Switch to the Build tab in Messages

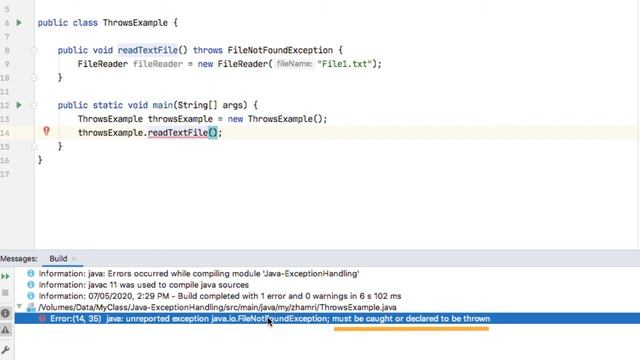[58, 259]
